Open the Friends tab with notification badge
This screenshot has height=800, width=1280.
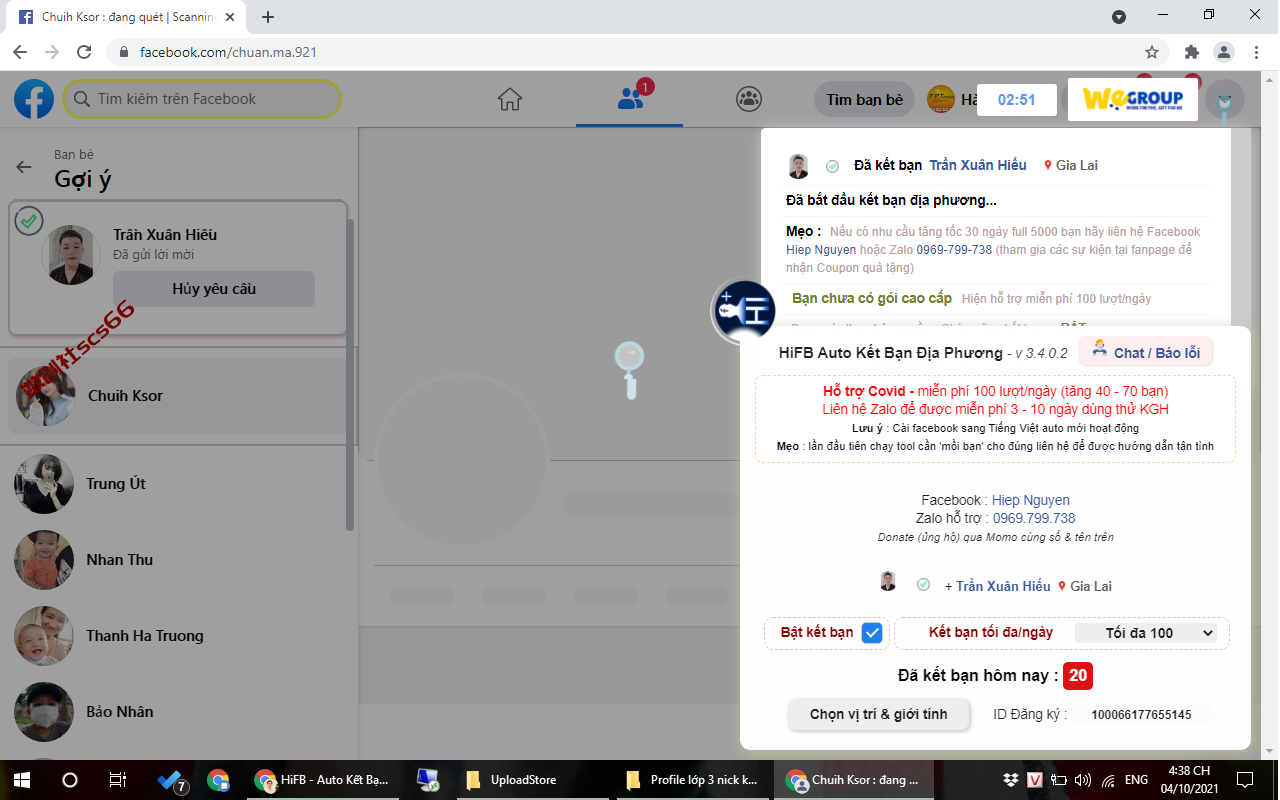click(x=630, y=99)
